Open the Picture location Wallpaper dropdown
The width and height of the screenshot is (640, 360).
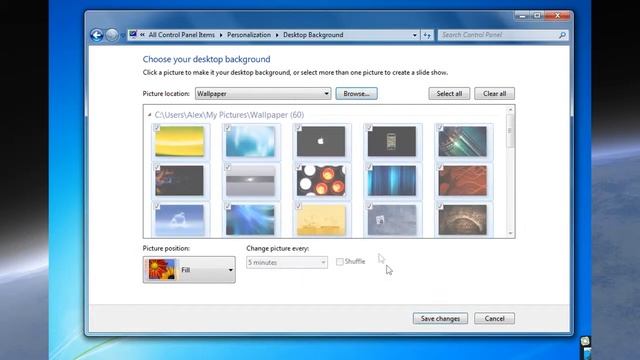[x=263, y=93]
